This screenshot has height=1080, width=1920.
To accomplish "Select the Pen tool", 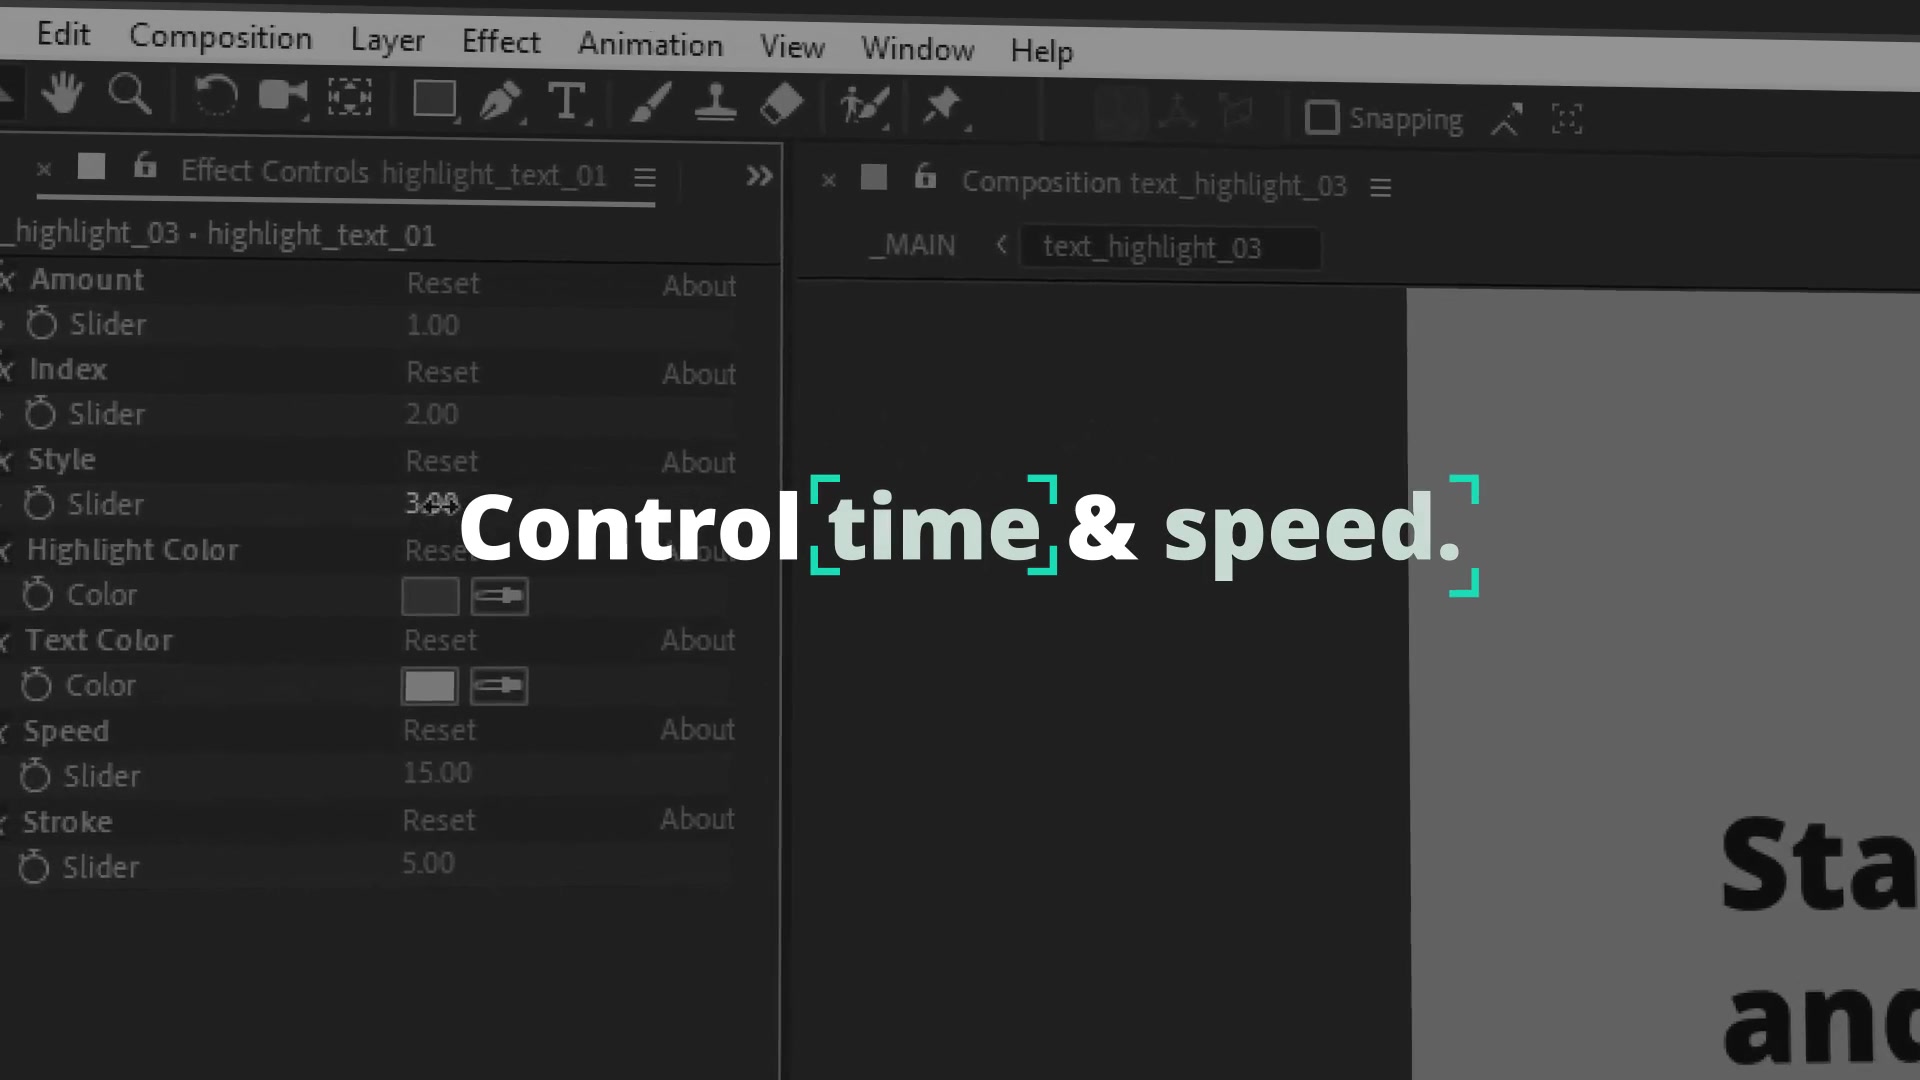I will (x=500, y=103).
